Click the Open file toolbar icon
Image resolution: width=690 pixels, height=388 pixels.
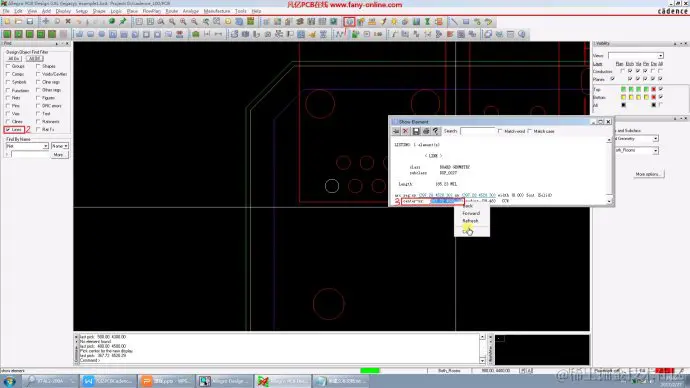19,22
